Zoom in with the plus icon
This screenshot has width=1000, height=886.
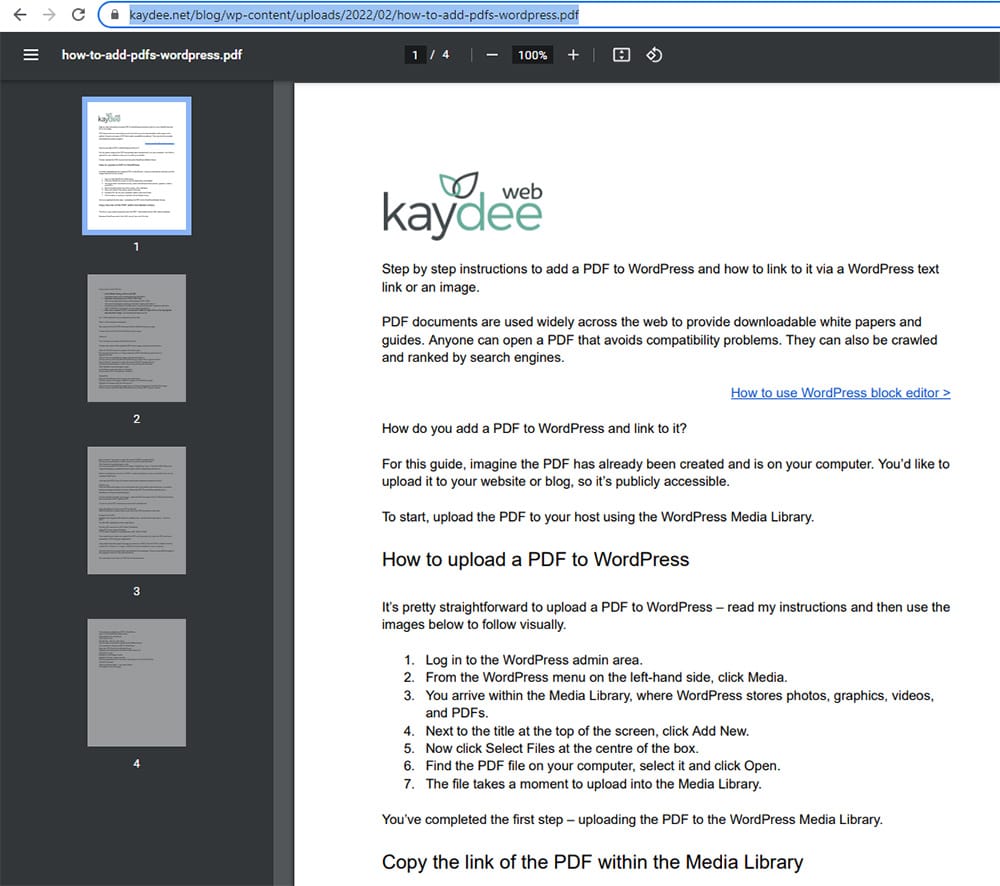573,55
